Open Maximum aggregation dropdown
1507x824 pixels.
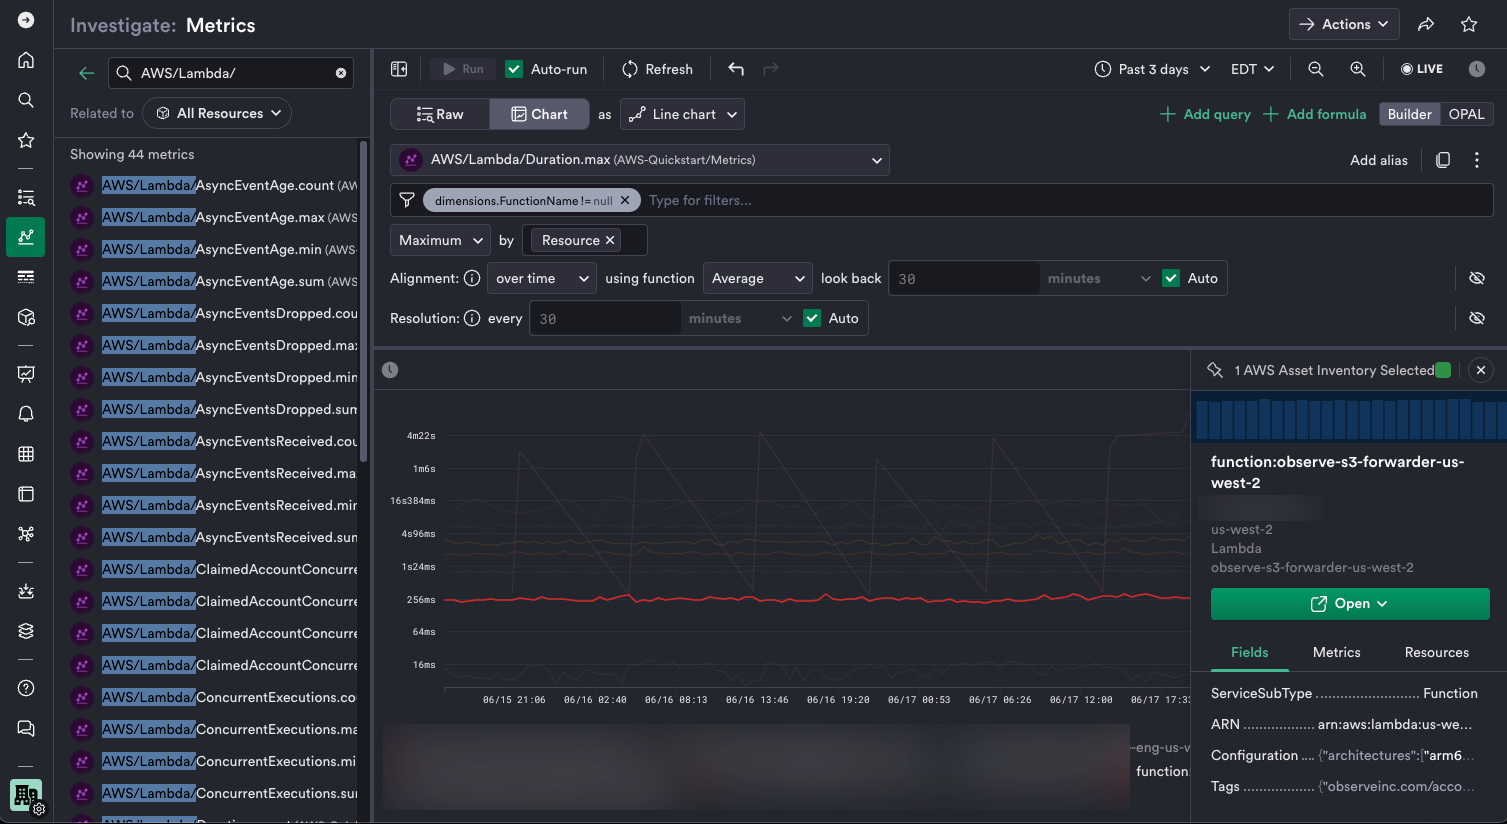(x=440, y=240)
